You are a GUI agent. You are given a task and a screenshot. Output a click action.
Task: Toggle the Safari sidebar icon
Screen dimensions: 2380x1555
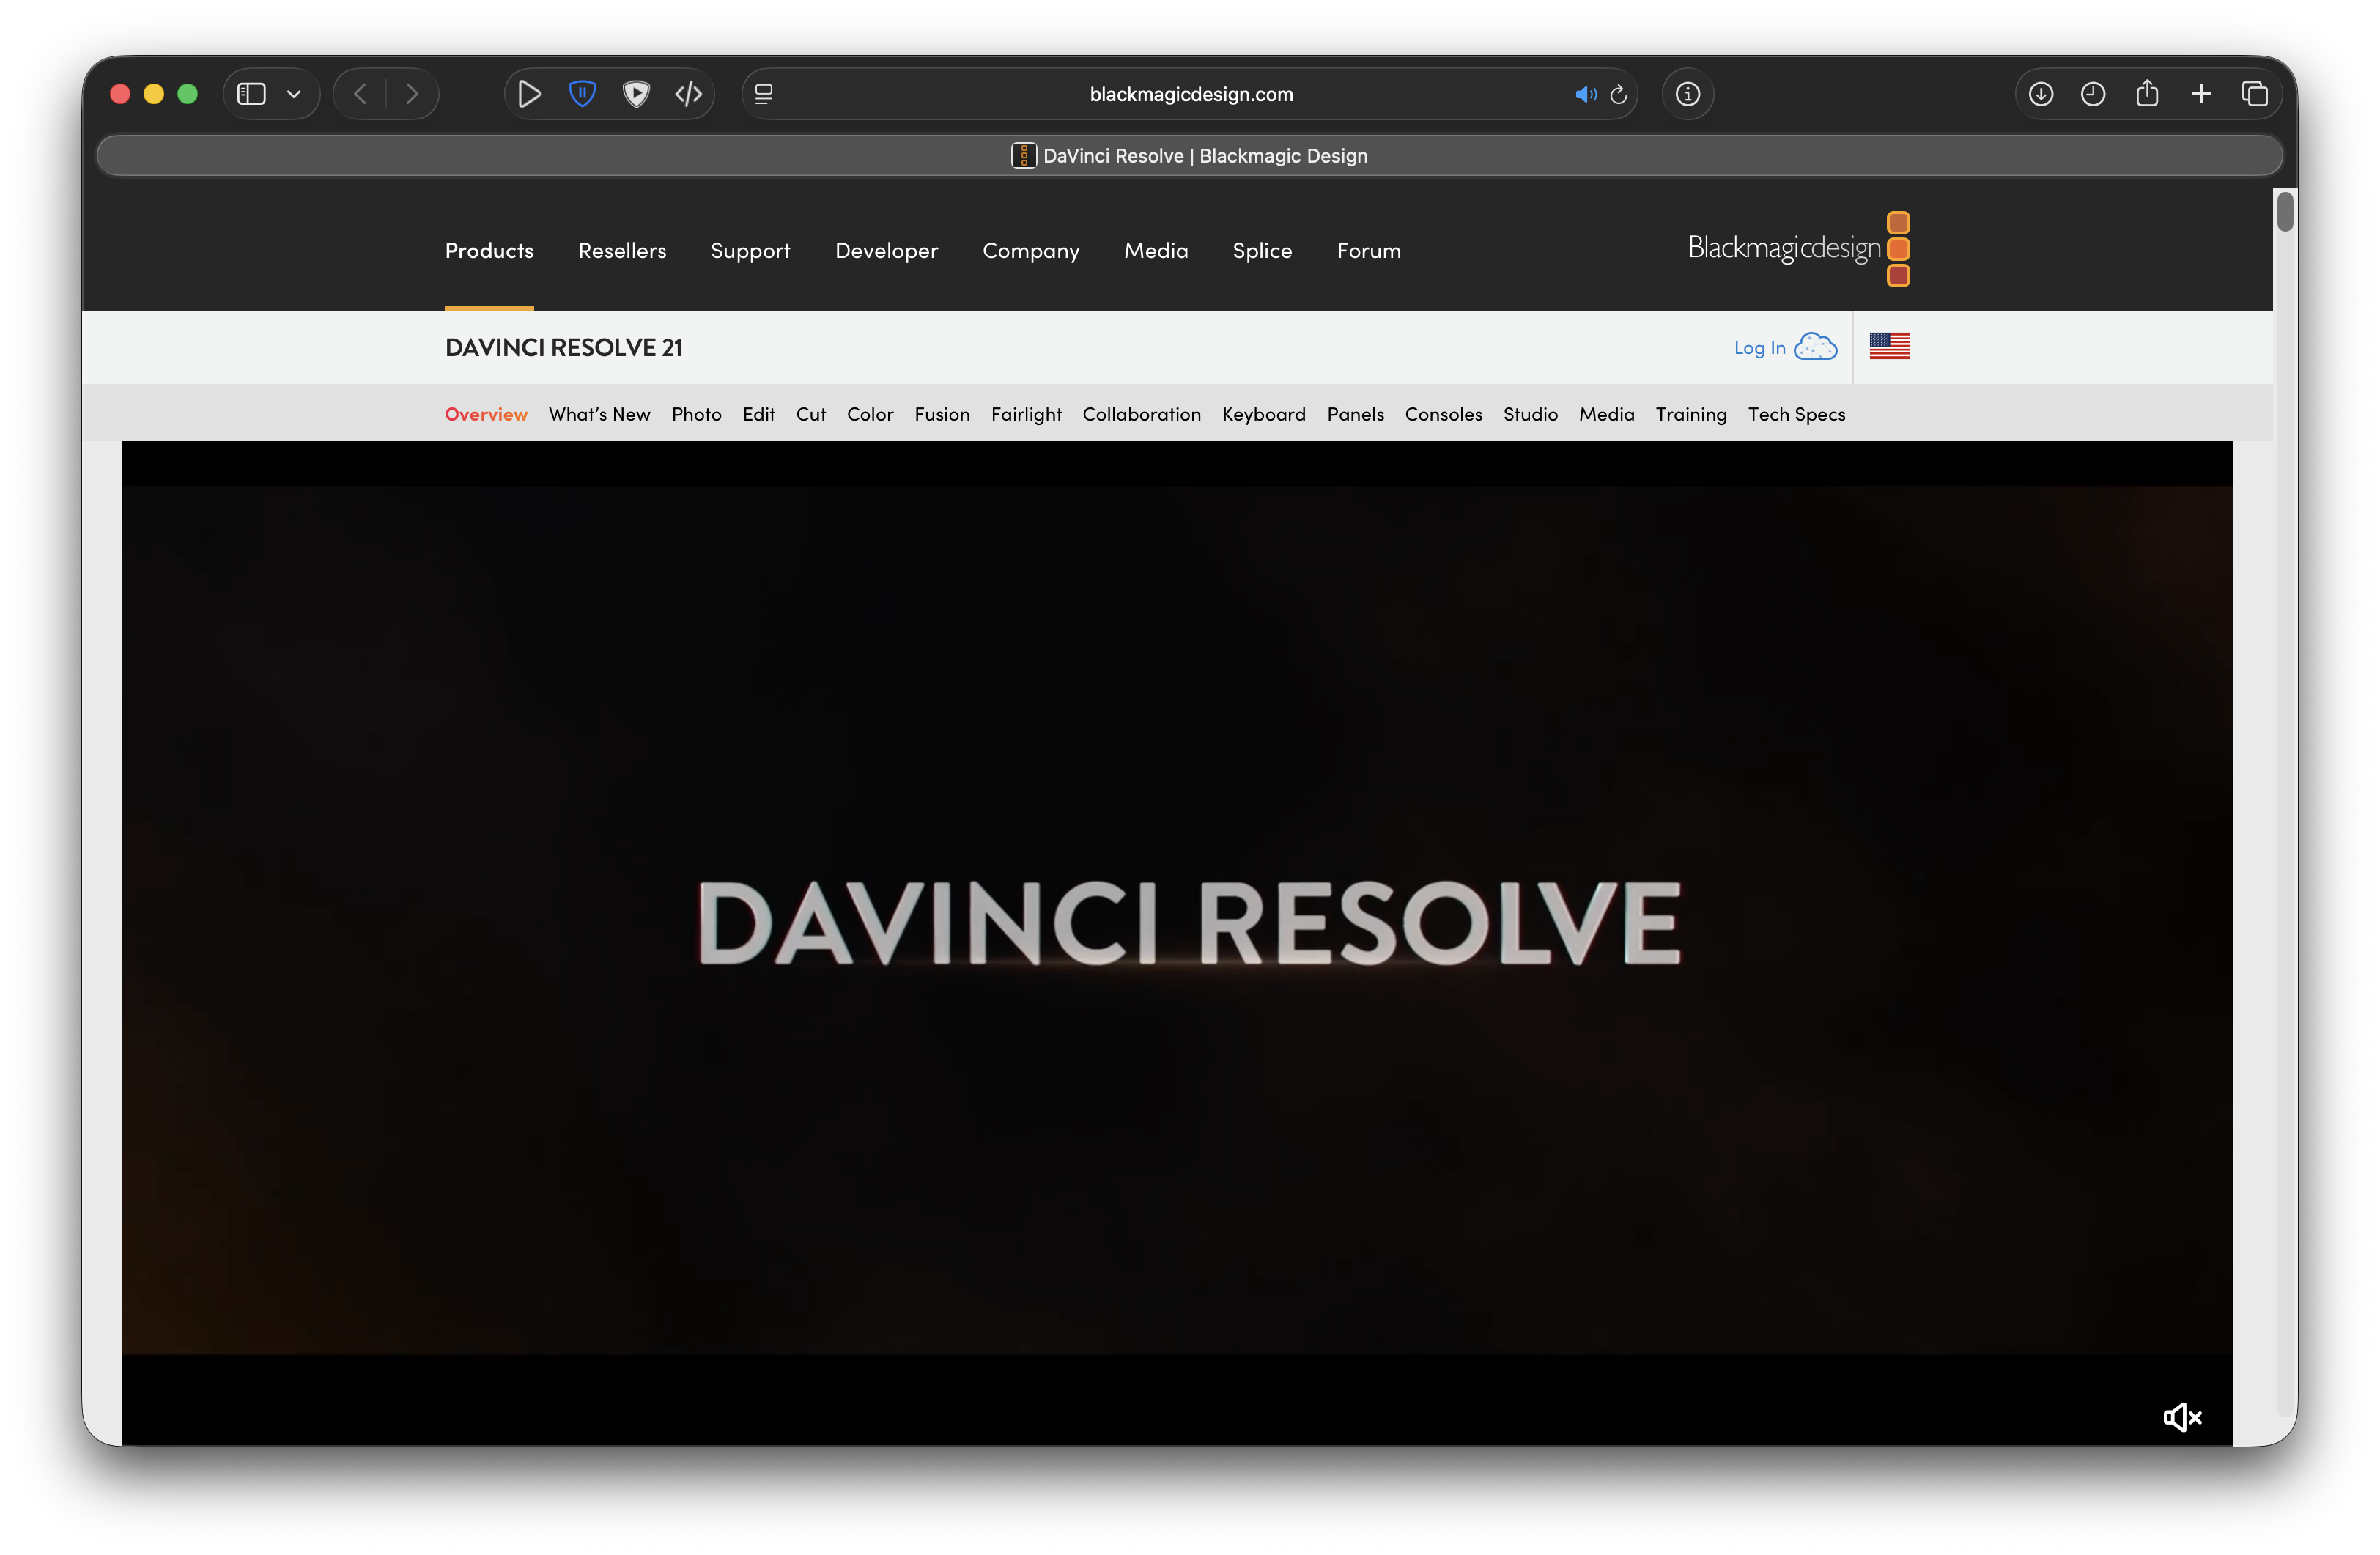(251, 94)
